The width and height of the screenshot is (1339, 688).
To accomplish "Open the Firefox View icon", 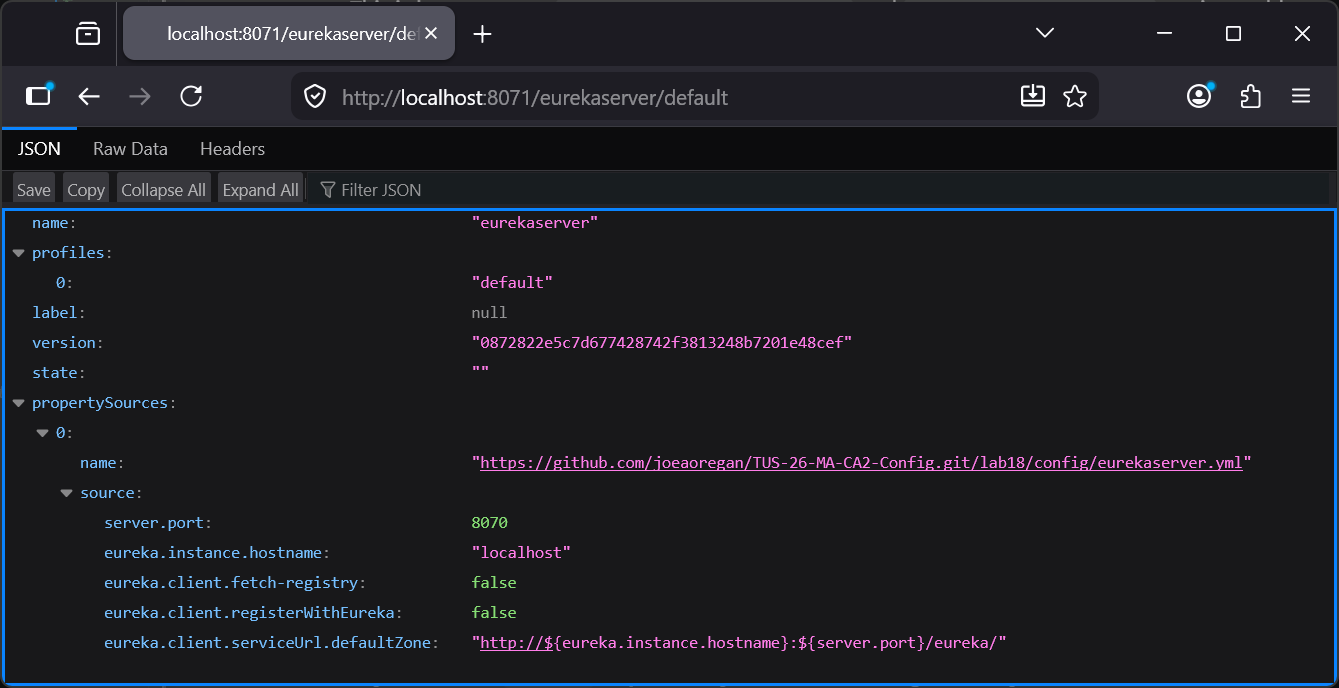I will 88,34.
